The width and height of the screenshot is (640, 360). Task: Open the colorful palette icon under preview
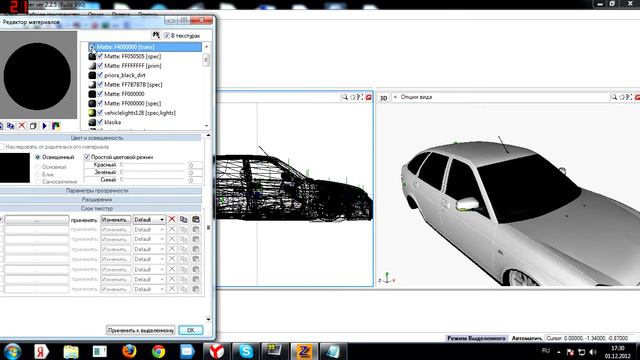56,126
